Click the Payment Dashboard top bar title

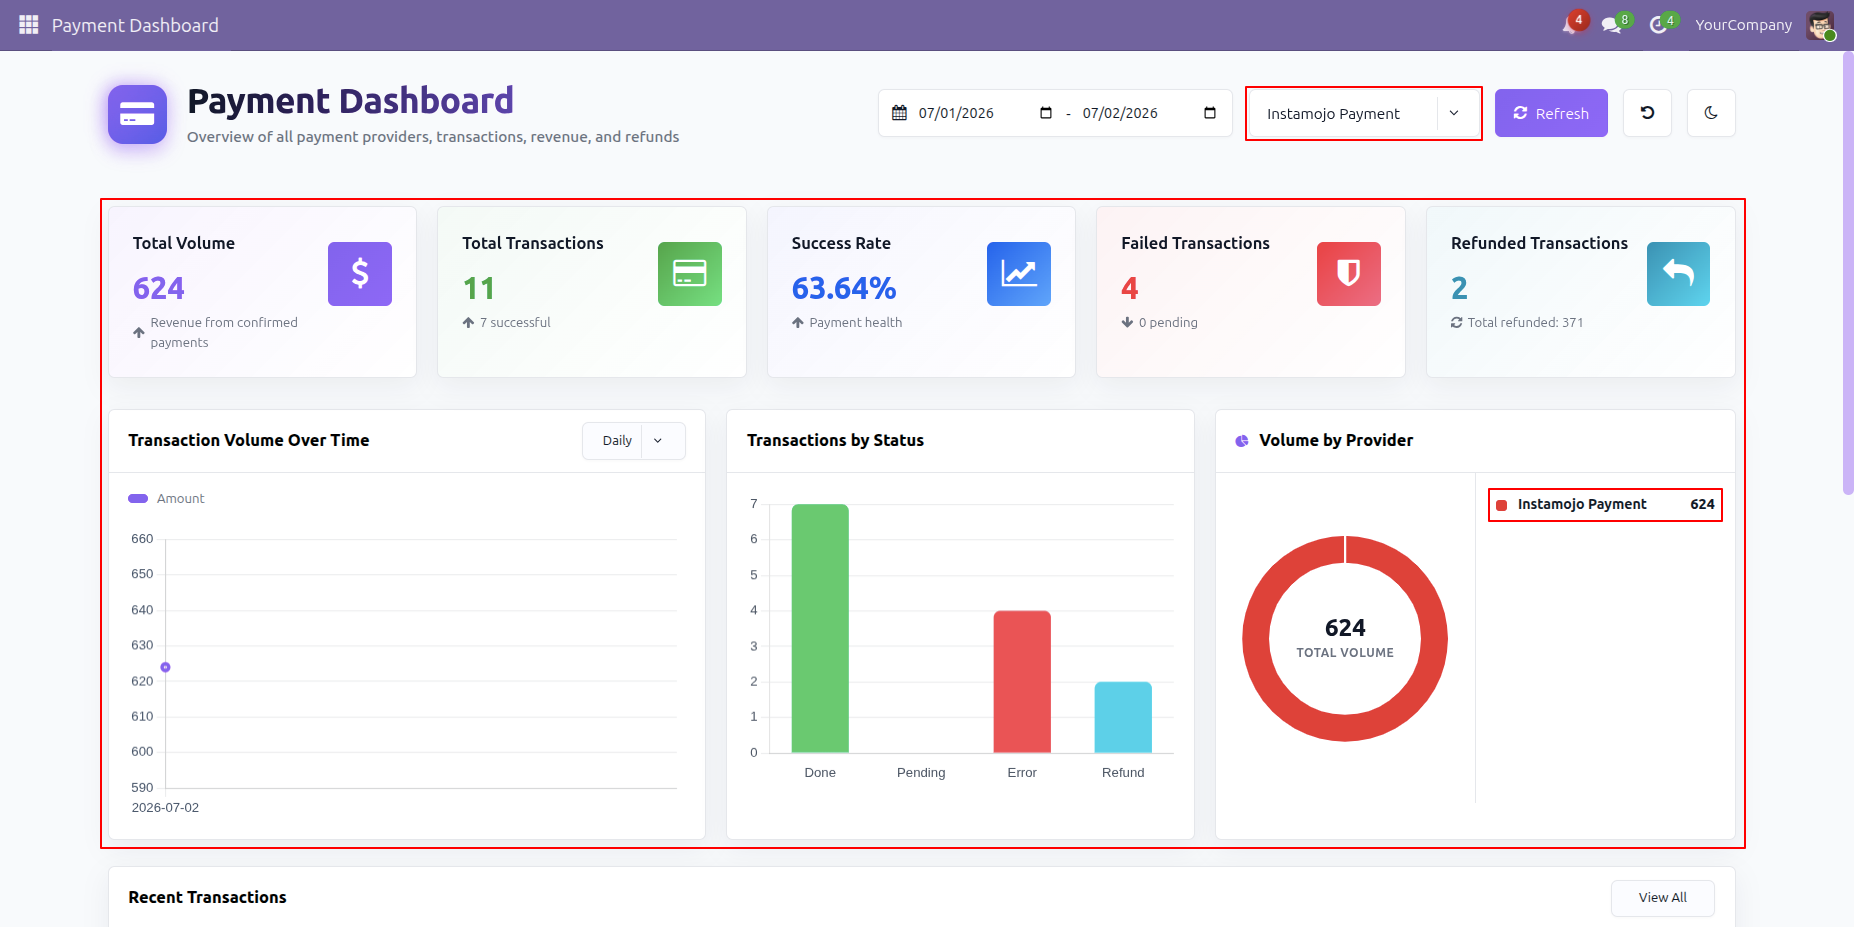(x=135, y=25)
